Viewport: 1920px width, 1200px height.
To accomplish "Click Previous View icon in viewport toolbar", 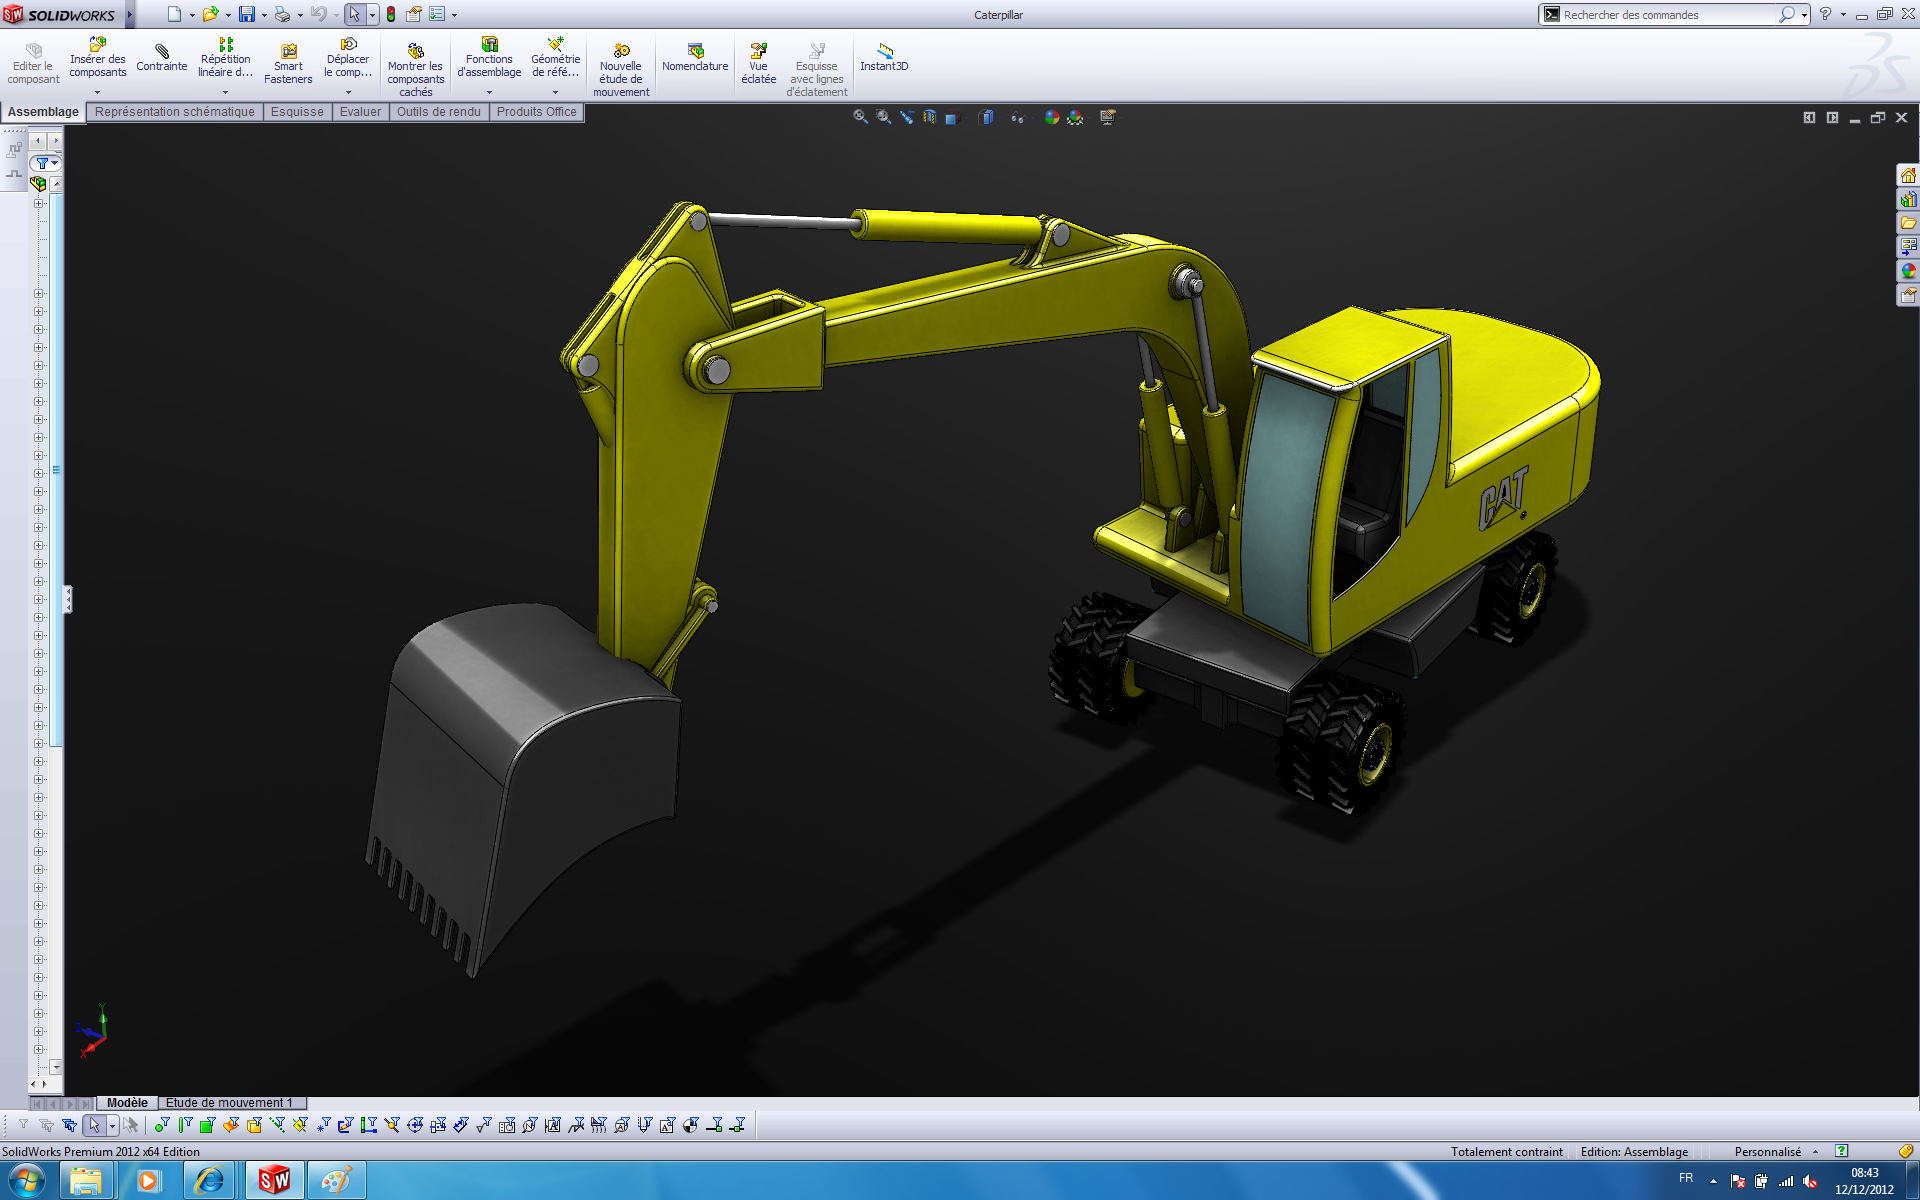I will tap(907, 117).
